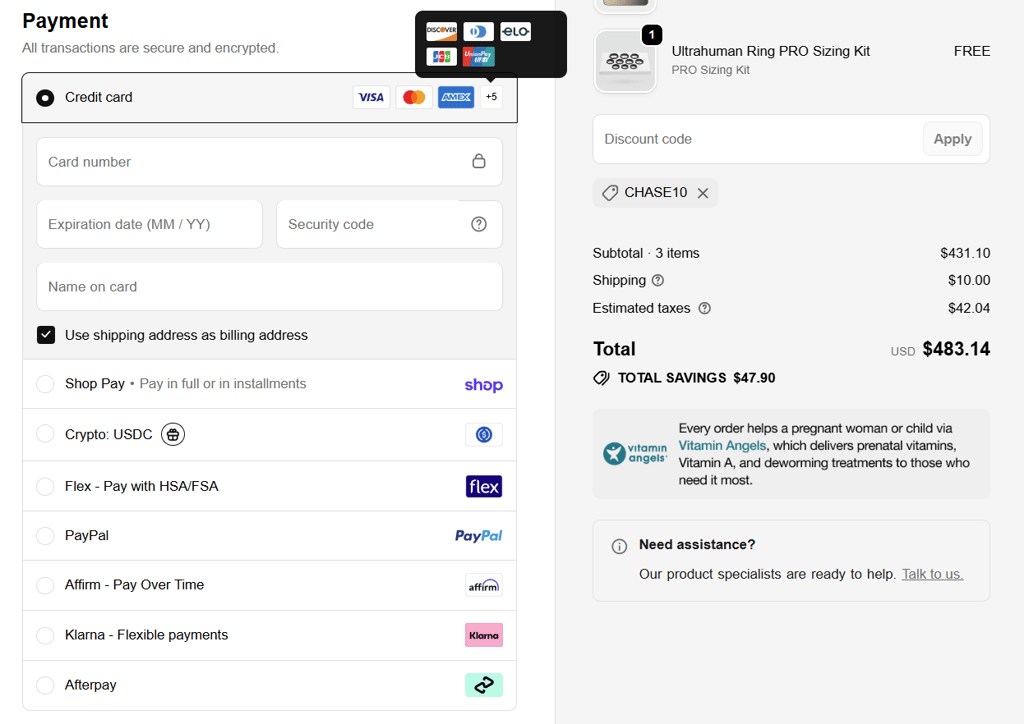Click the Payment heading

pyautogui.click(x=65, y=21)
